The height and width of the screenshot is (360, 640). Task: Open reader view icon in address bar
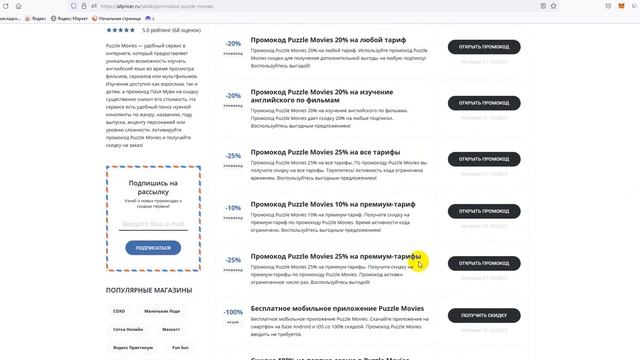click(x=543, y=6)
